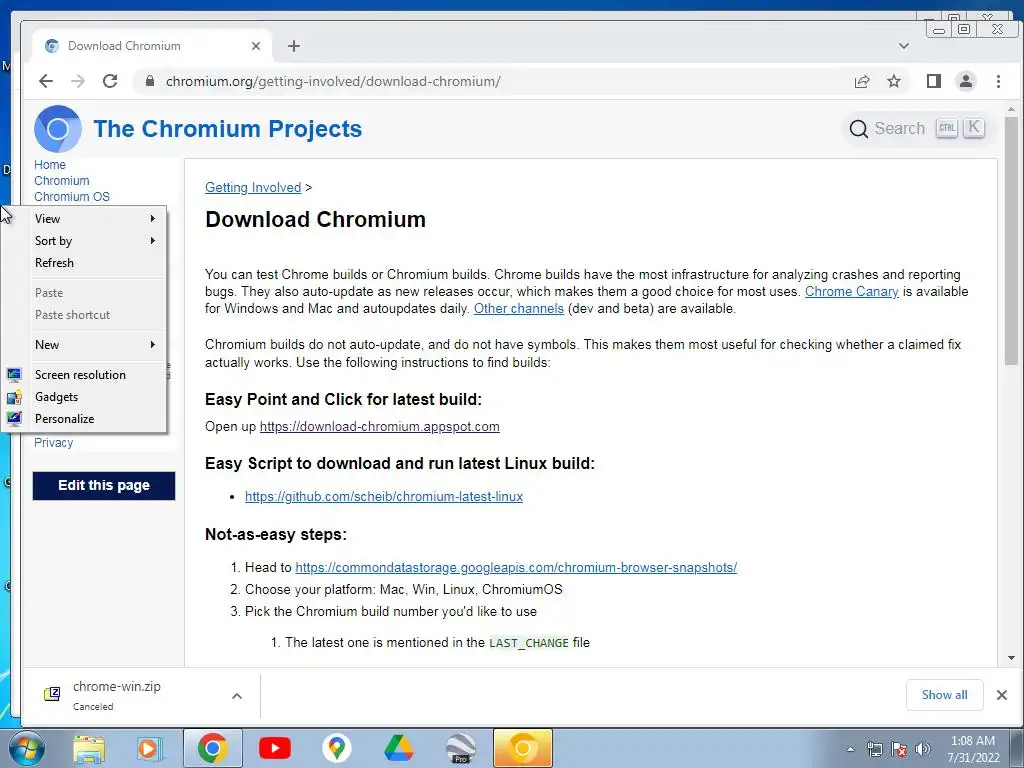Click the LAST_CHANGE file text
The width and height of the screenshot is (1024, 768).
pyautogui.click(x=529, y=643)
